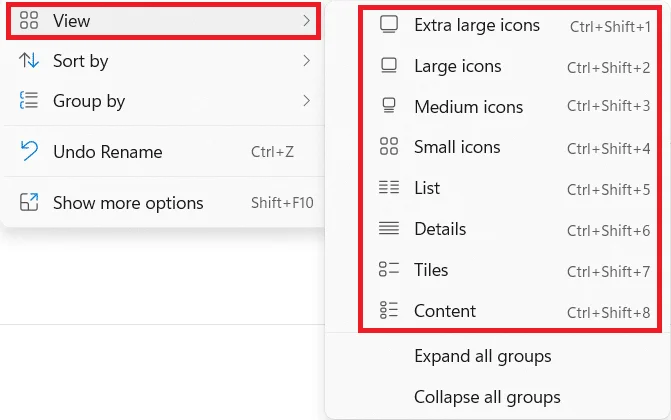Switch to Large icons view
Viewport: 671px width, 420px height.
point(510,66)
